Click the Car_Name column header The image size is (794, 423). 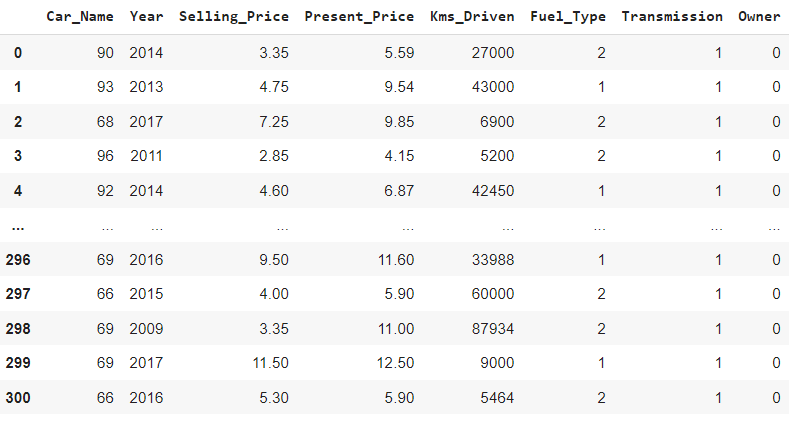pyautogui.click(x=80, y=17)
